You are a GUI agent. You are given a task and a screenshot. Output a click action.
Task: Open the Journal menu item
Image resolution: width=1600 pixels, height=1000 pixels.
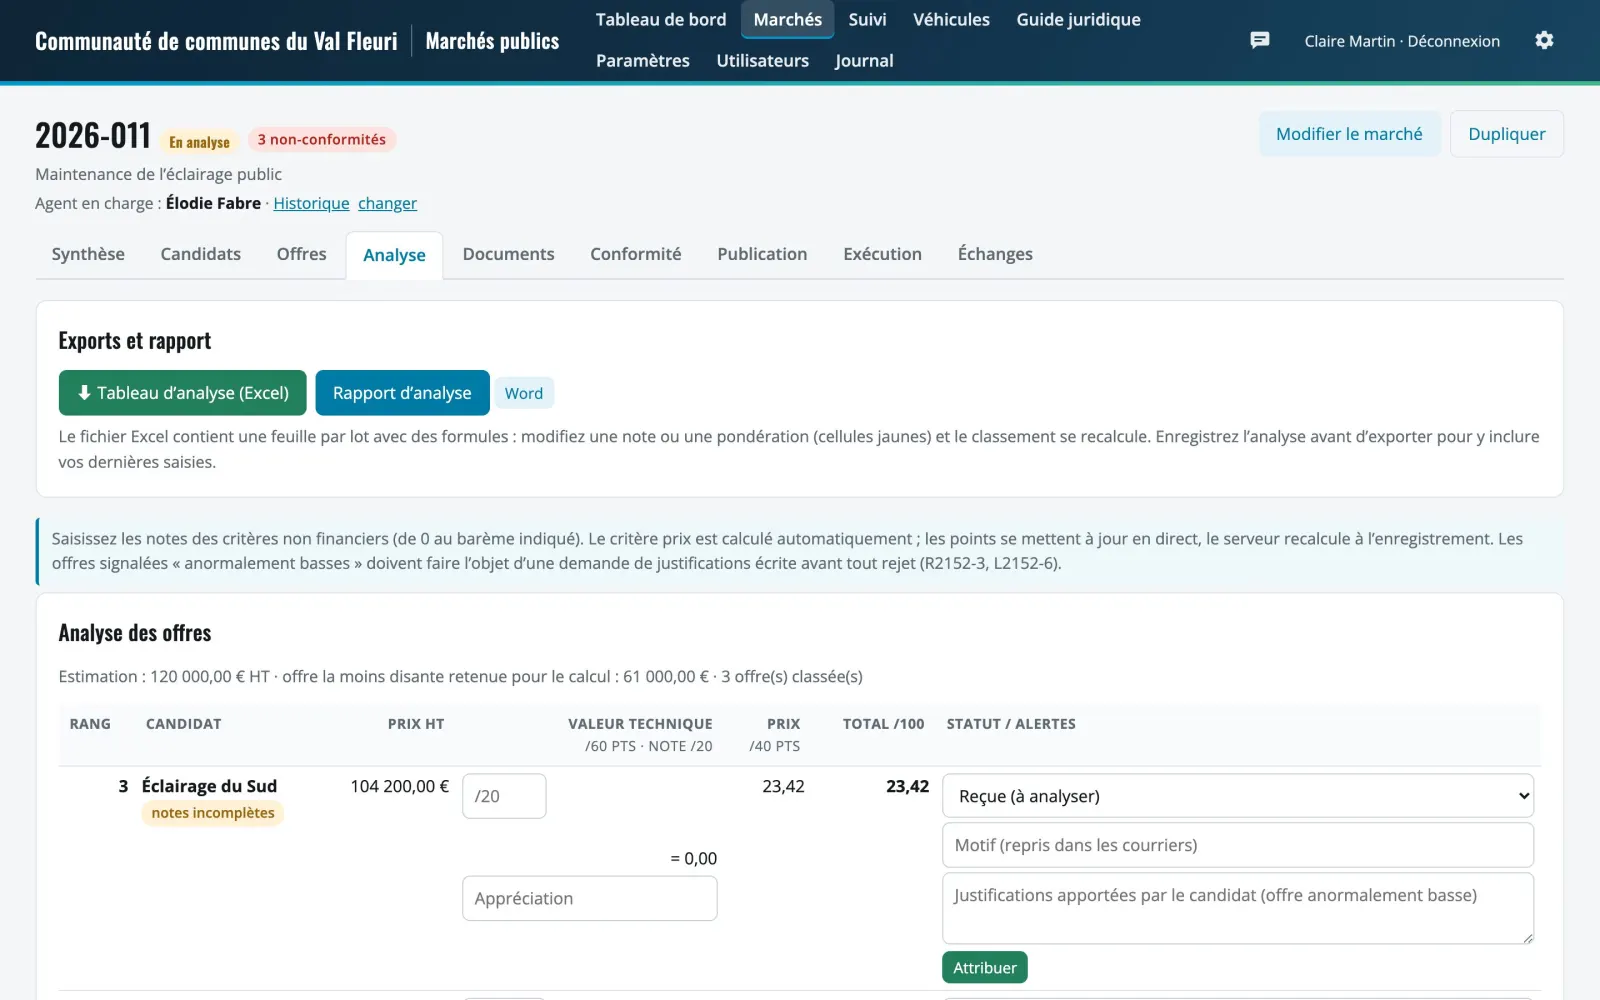[864, 61]
